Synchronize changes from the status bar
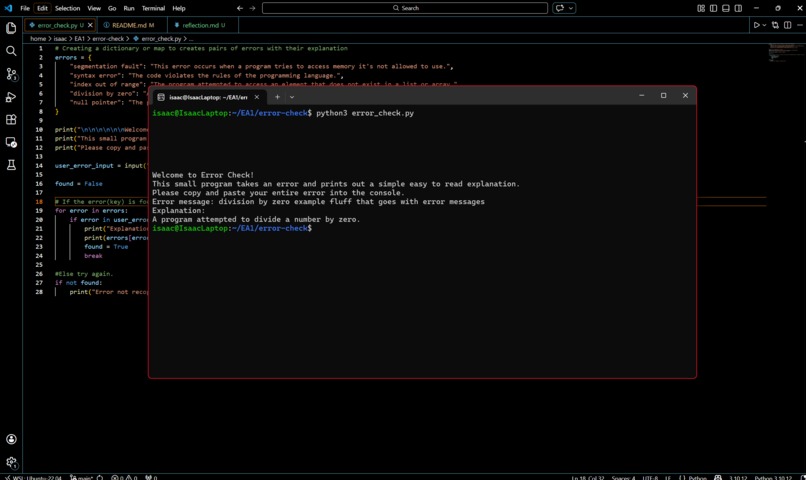The image size is (806, 480). pos(100,477)
